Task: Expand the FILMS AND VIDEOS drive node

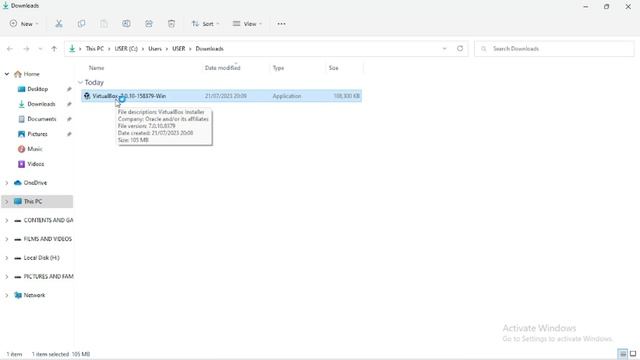Action: tap(7, 239)
